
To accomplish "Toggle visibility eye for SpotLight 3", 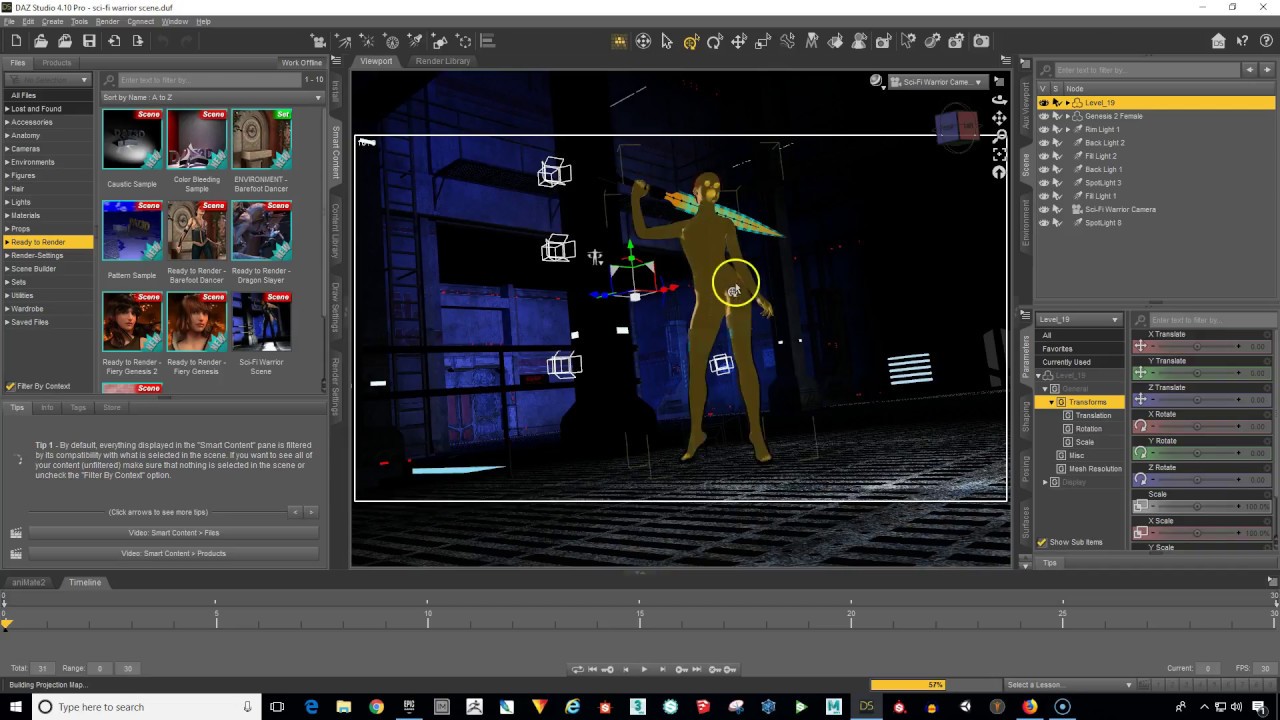I will pos(1044,183).
